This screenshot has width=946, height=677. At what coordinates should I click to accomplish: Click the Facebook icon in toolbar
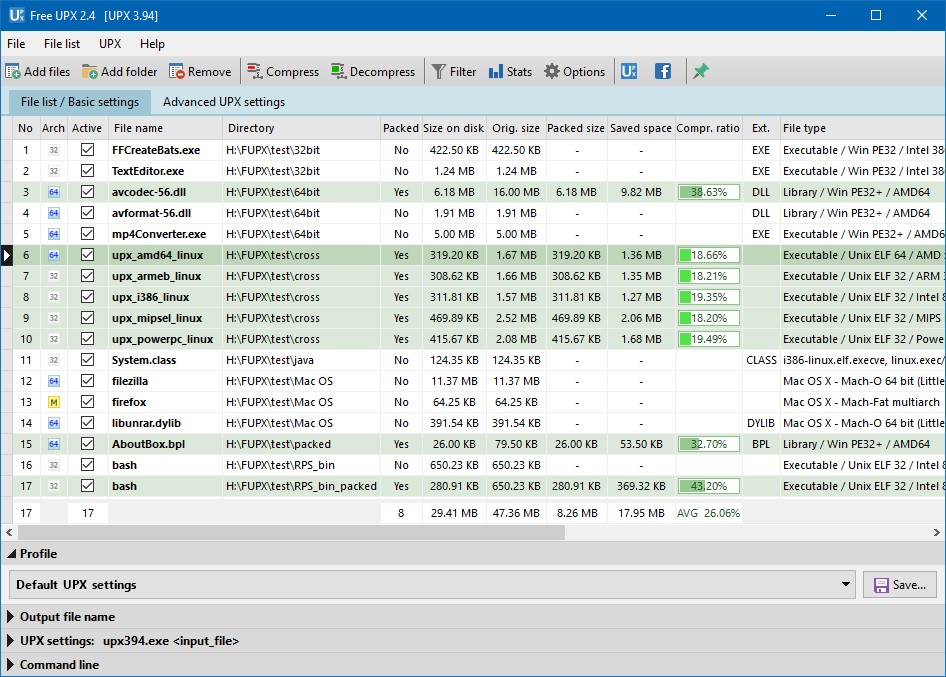pos(663,72)
